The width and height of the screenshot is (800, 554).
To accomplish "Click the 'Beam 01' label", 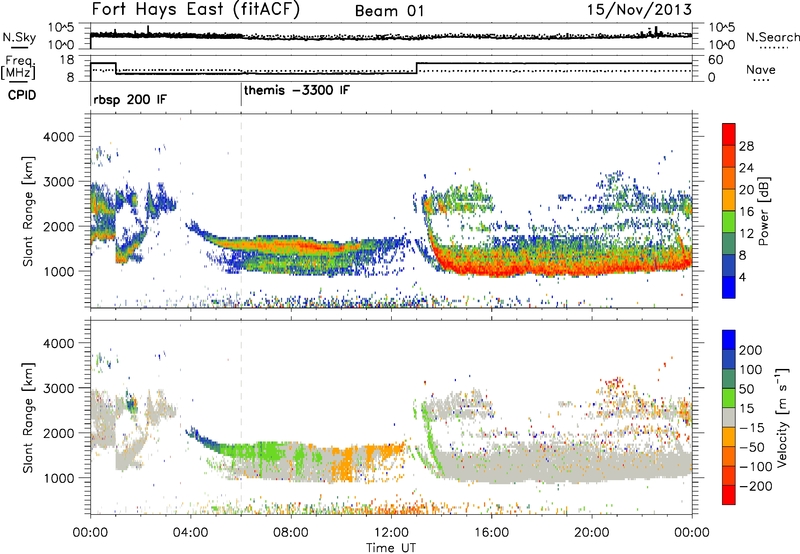I will (x=389, y=11).
